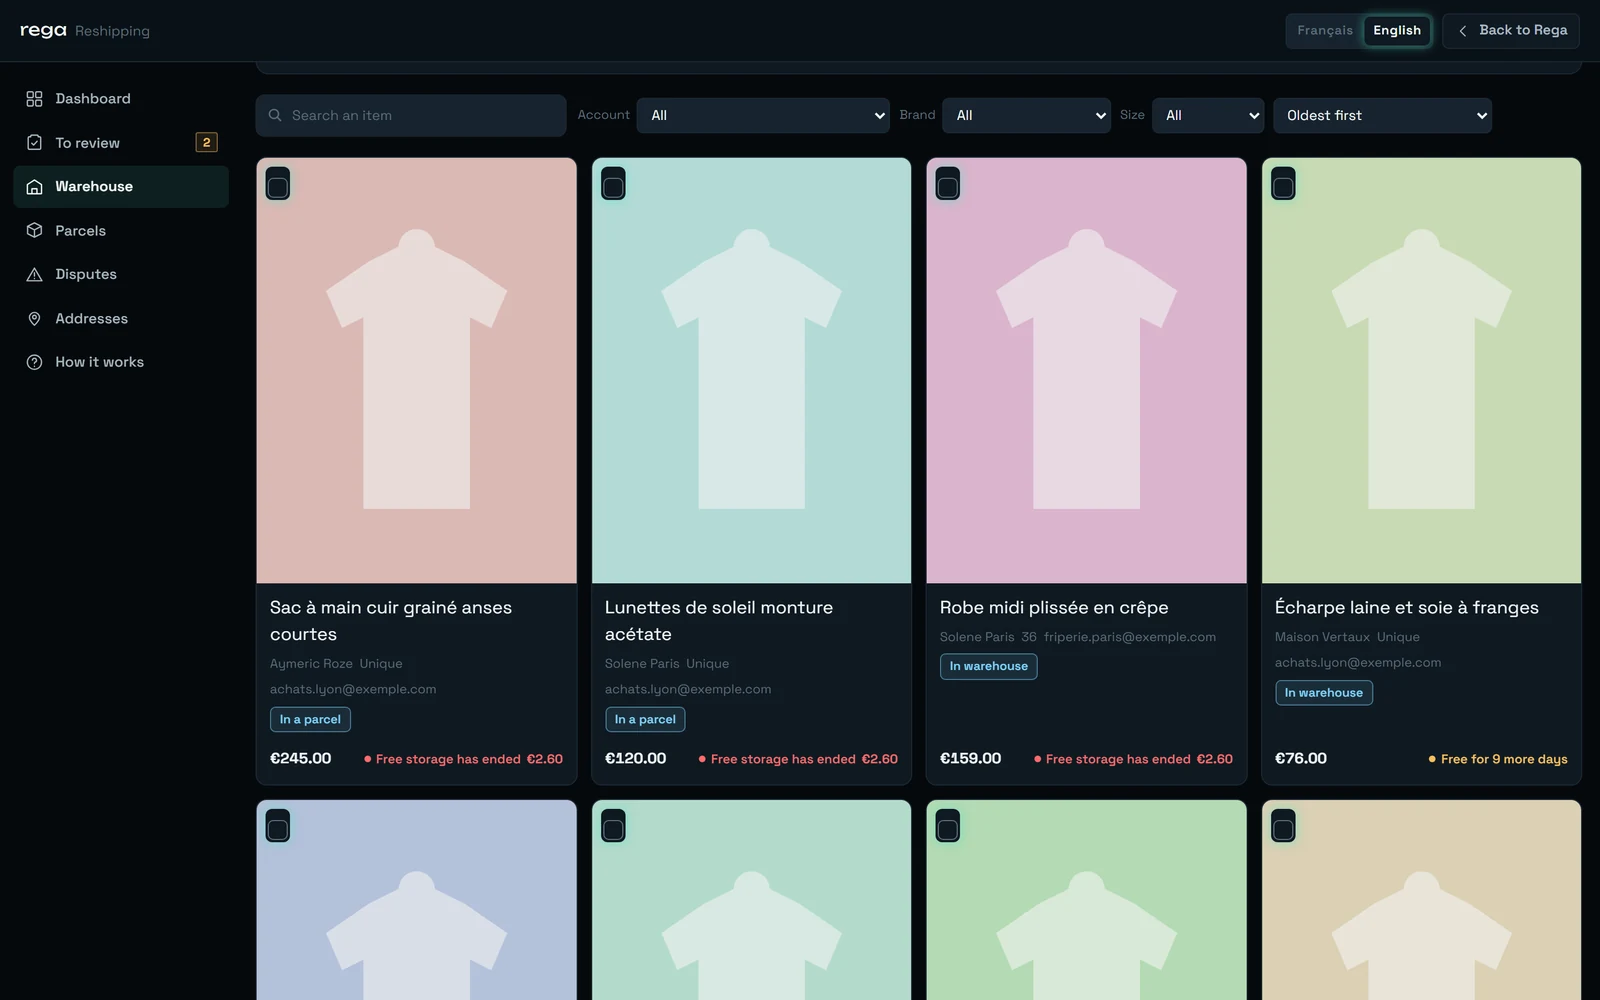Click the price €76.00
The height and width of the screenshot is (1000, 1600).
click(x=1301, y=759)
